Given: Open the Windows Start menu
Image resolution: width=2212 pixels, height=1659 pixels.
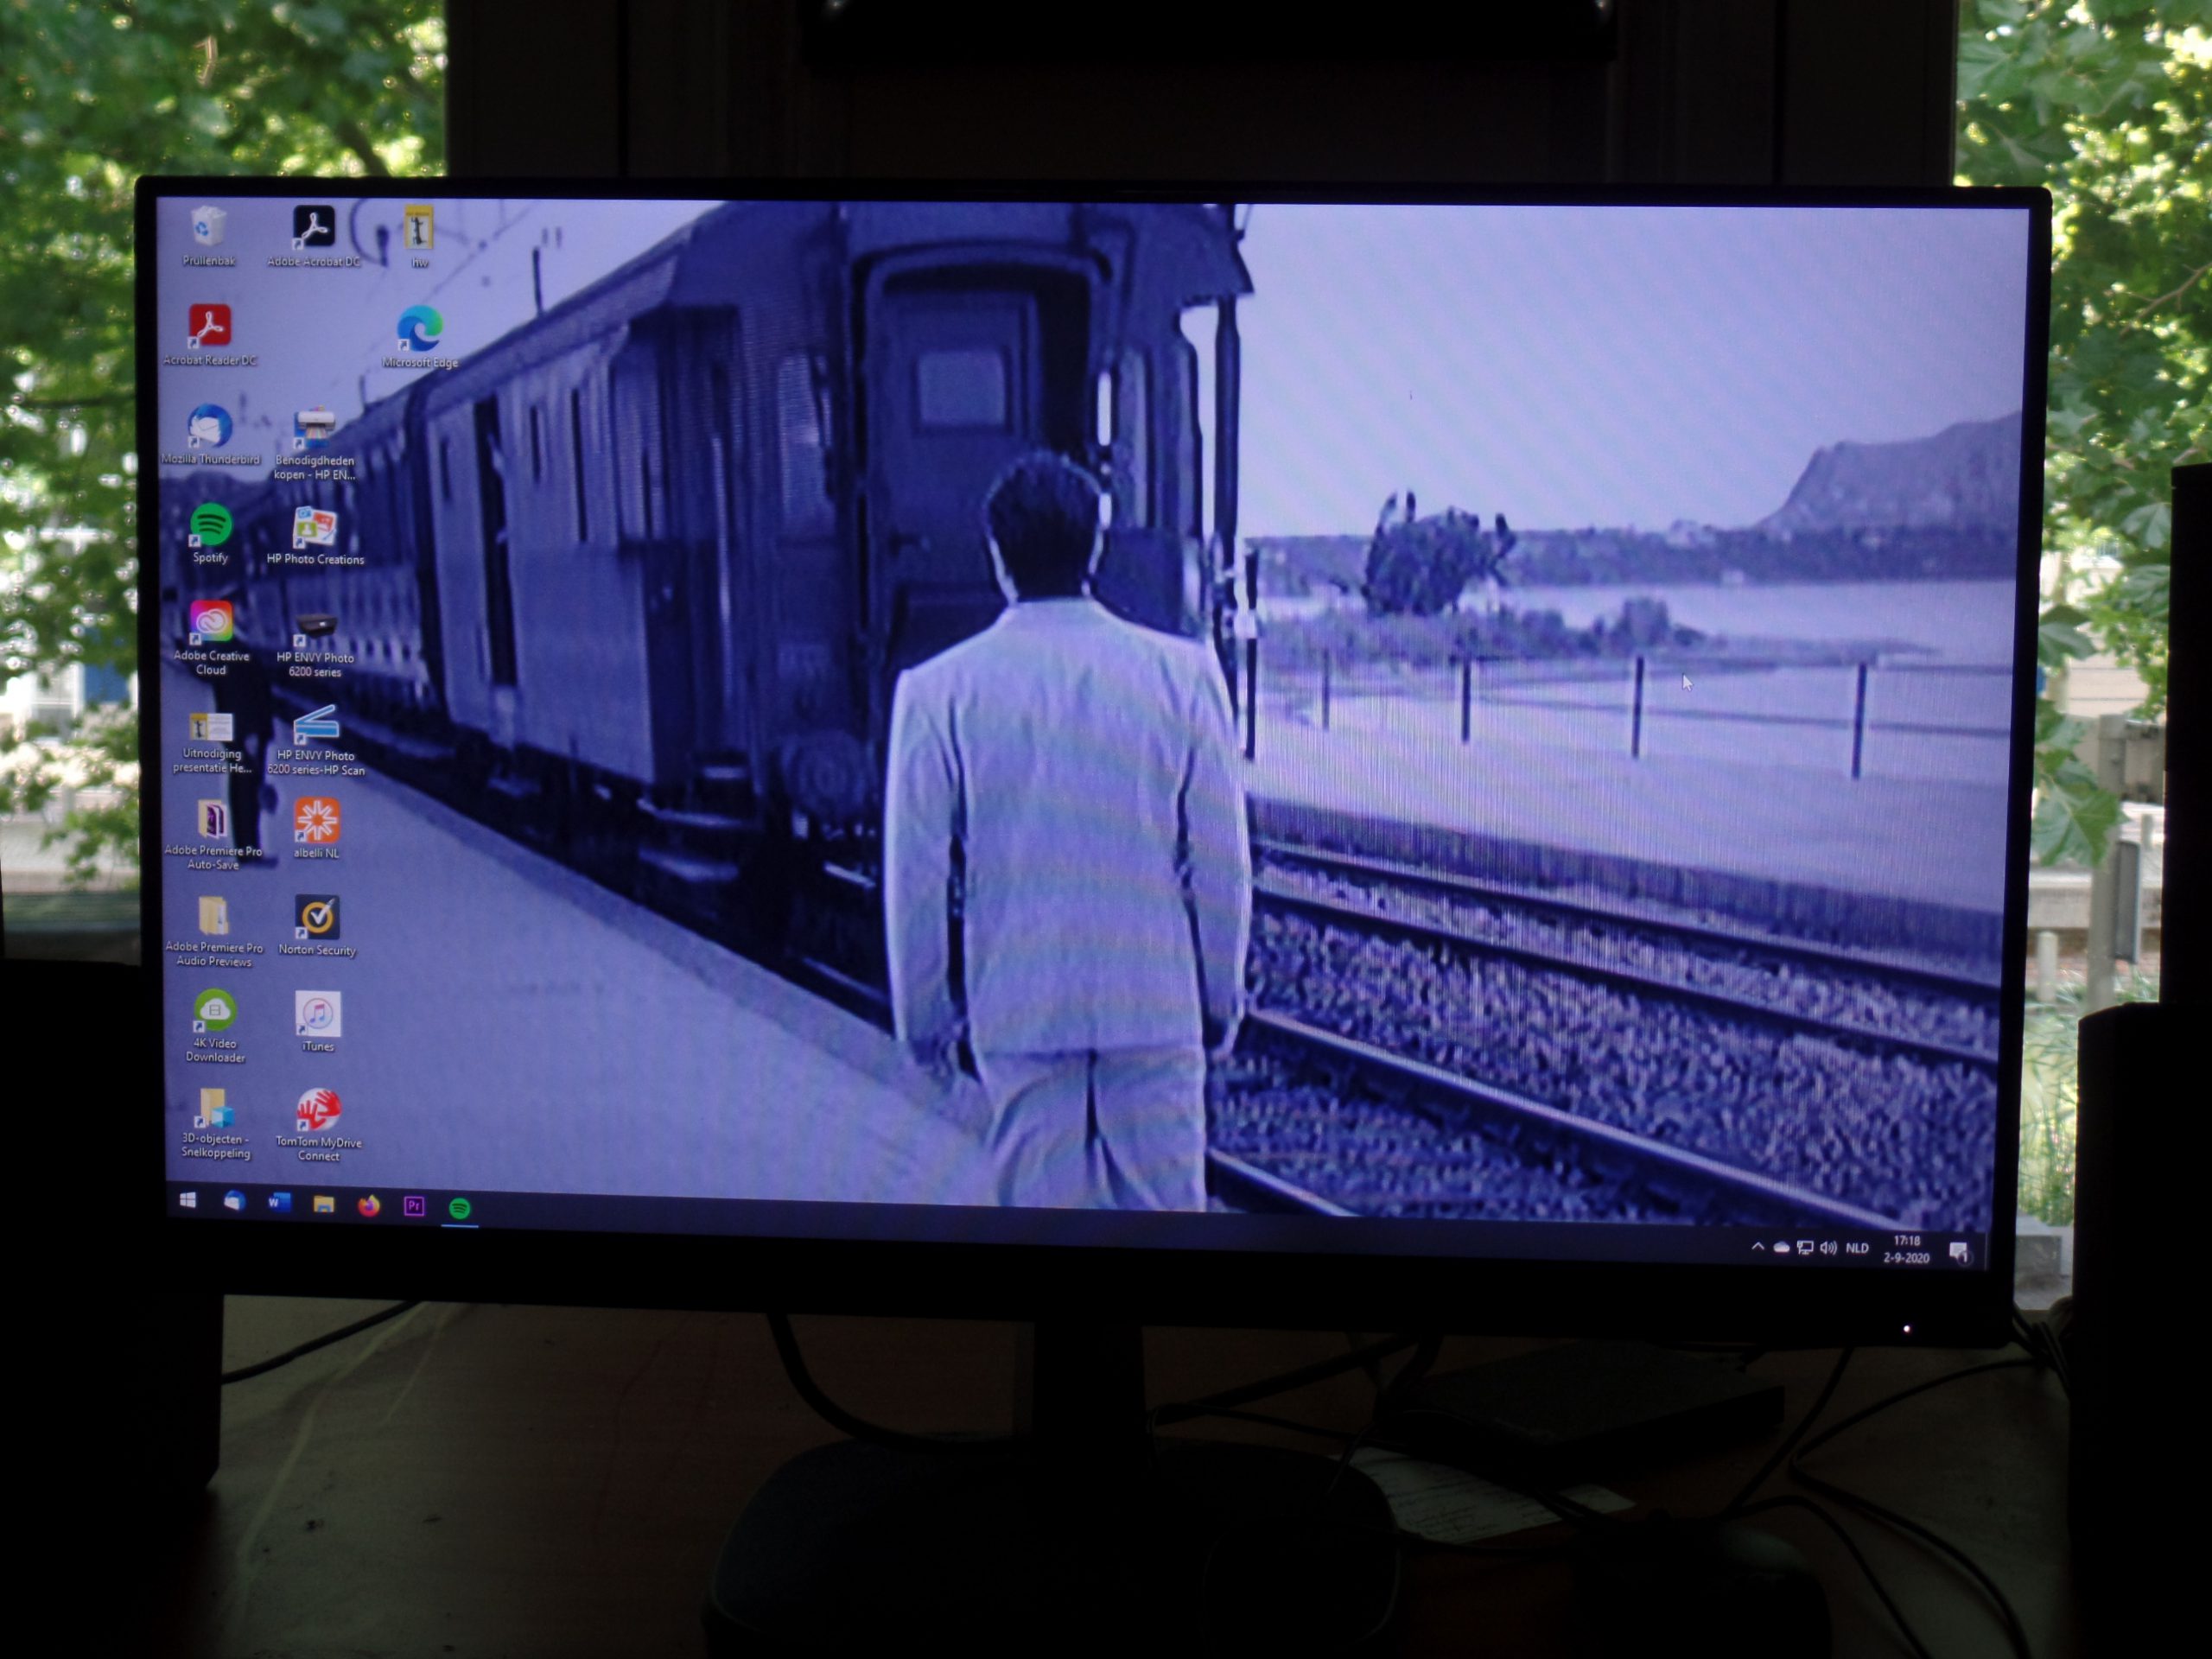Looking at the screenshot, I should coord(188,1200).
